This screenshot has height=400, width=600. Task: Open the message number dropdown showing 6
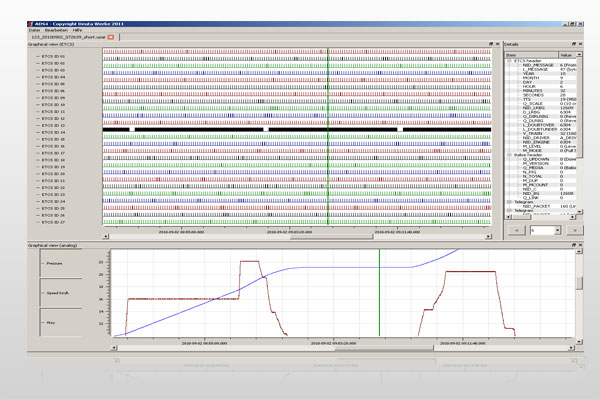click(x=557, y=230)
